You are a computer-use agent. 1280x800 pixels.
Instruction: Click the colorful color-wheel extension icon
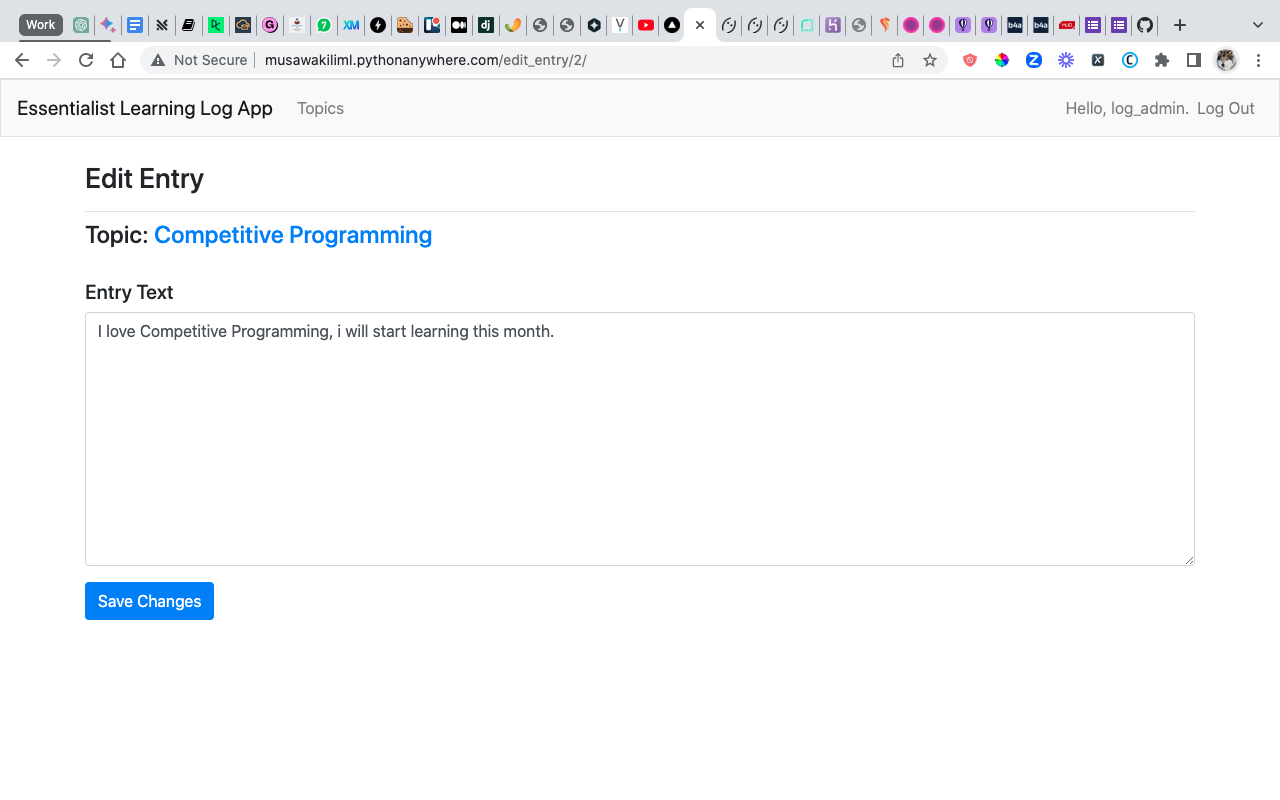point(1001,60)
